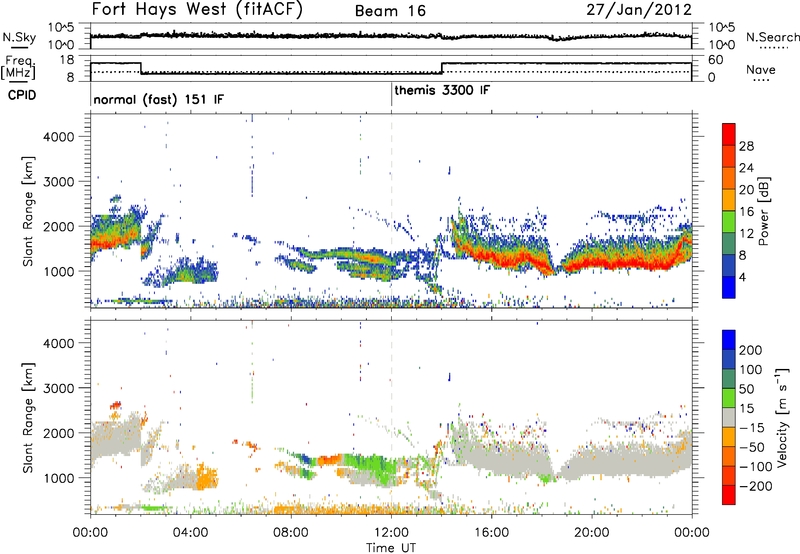Click the gray band of velocity colorbar

point(729,417)
